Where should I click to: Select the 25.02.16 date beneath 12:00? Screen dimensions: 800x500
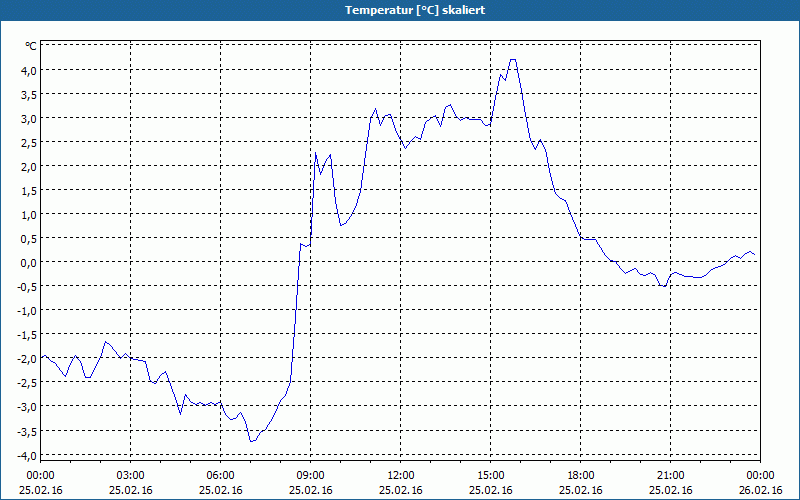point(401,490)
